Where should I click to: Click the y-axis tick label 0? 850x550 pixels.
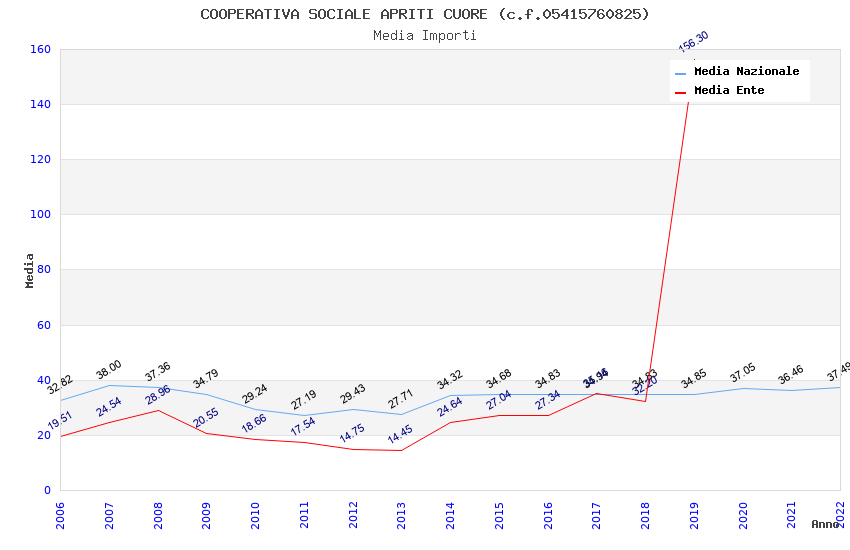(x=47, y=490)
